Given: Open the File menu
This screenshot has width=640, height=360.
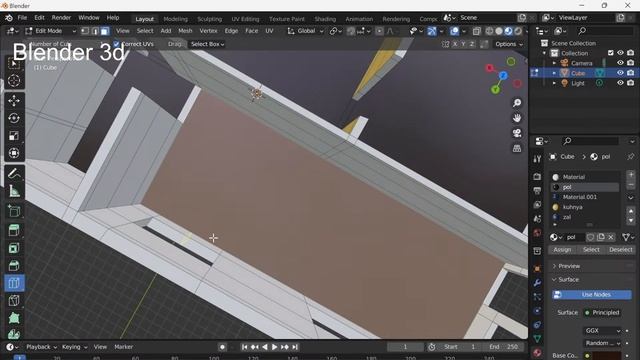Looking at the screenshot, I should [22, 18].
